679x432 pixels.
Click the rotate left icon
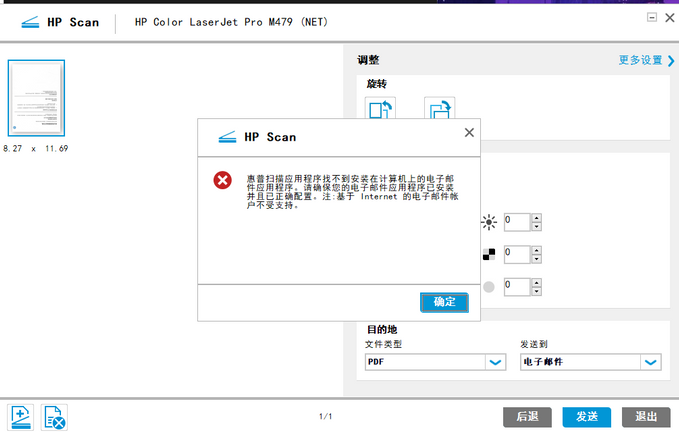click(x=380, y=108)
